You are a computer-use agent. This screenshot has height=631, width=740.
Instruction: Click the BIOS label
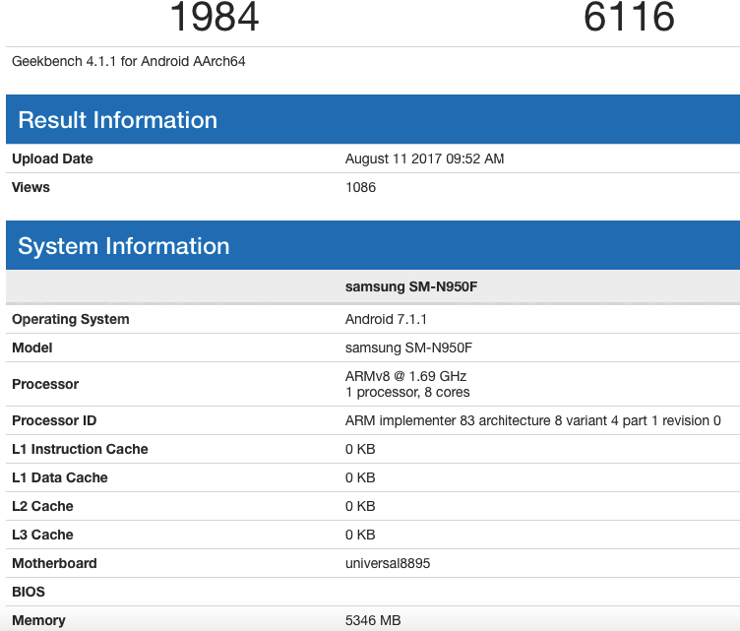pos(28,592)
